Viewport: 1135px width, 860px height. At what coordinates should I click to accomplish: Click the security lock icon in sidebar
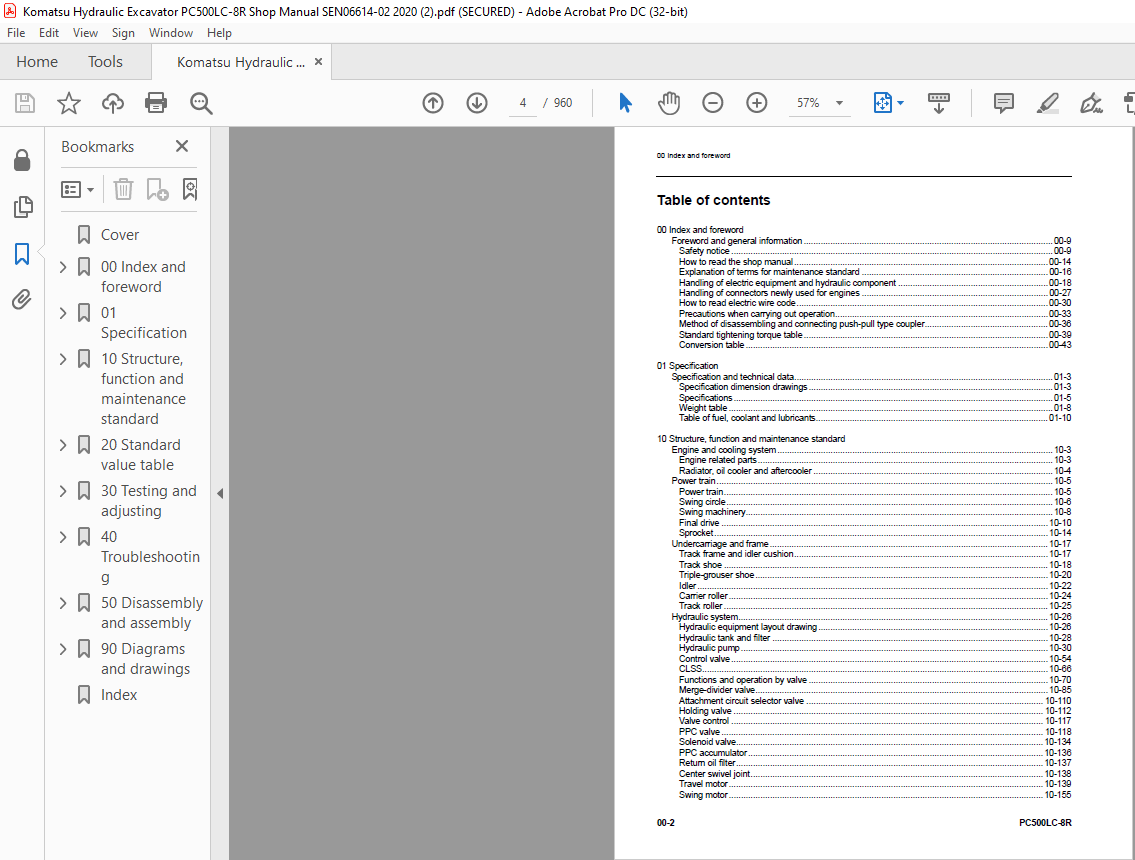[22, 160]
